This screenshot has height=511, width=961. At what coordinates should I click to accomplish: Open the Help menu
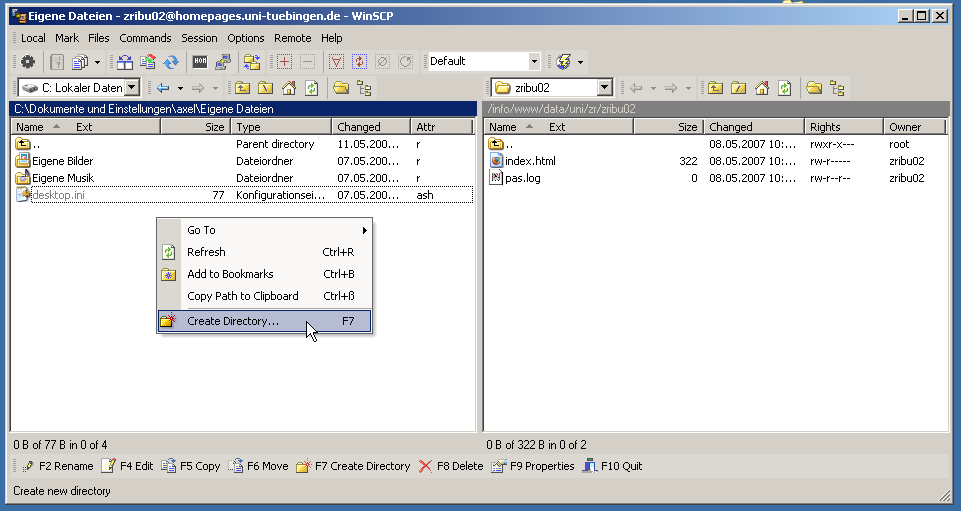(x=332, y=38)
